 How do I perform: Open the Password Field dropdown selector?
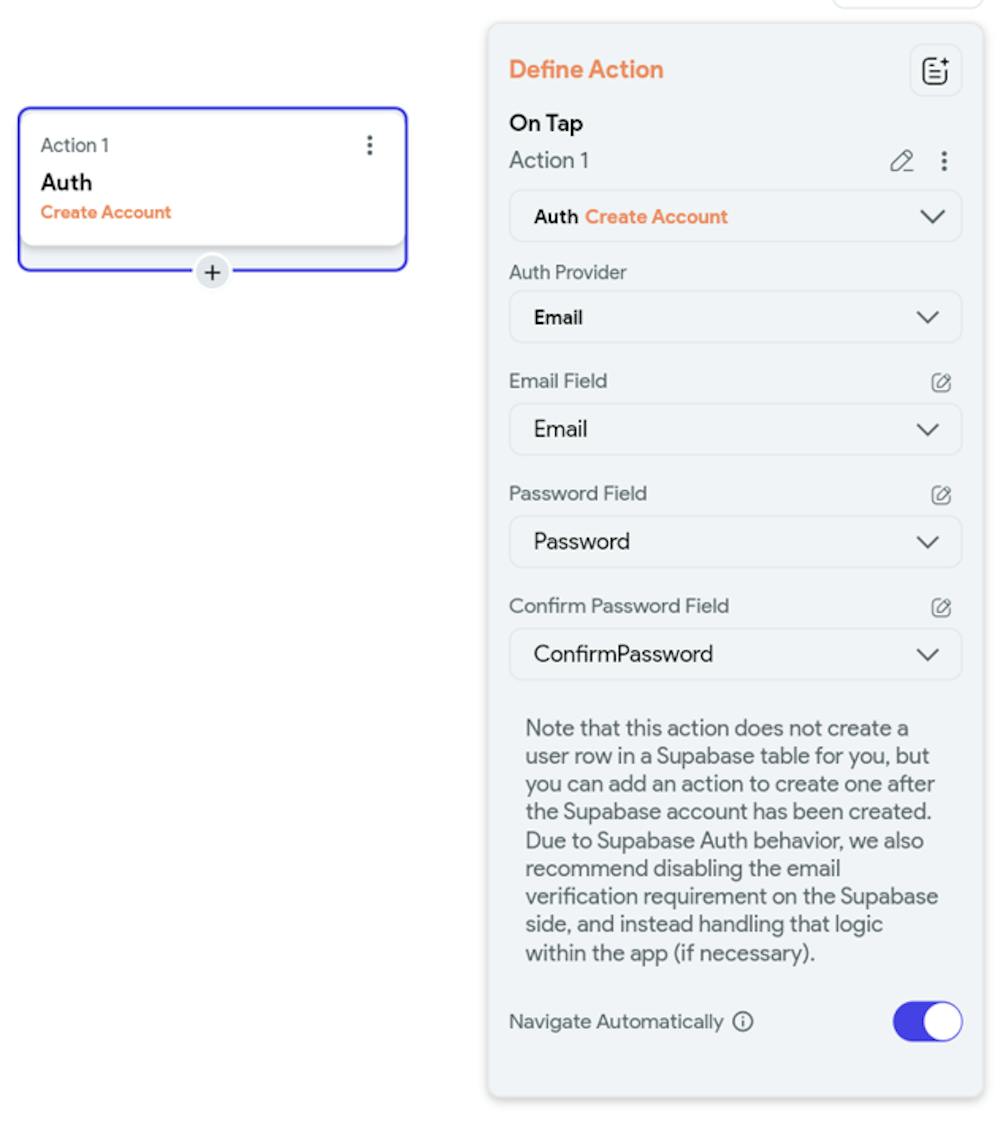pyautogui.click(x=735, y=541)
